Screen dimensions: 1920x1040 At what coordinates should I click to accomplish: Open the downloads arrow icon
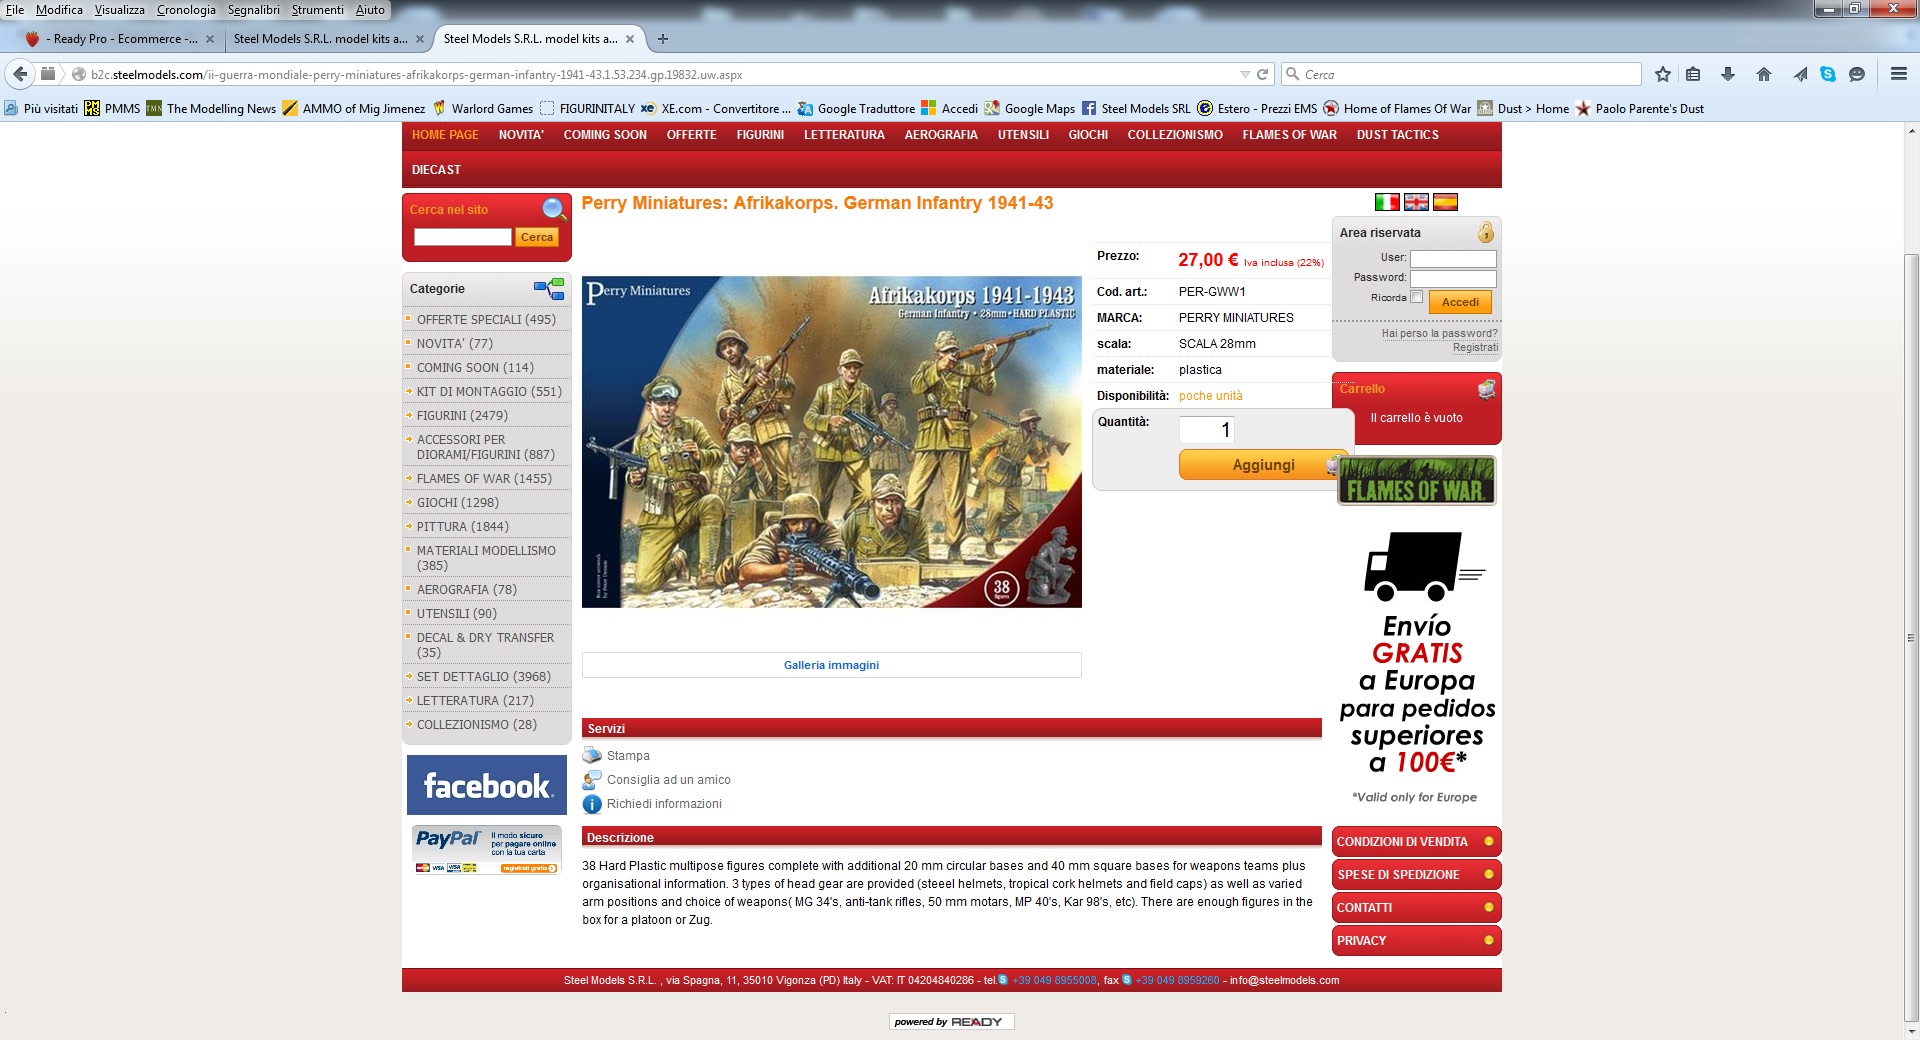[1728, 74]
